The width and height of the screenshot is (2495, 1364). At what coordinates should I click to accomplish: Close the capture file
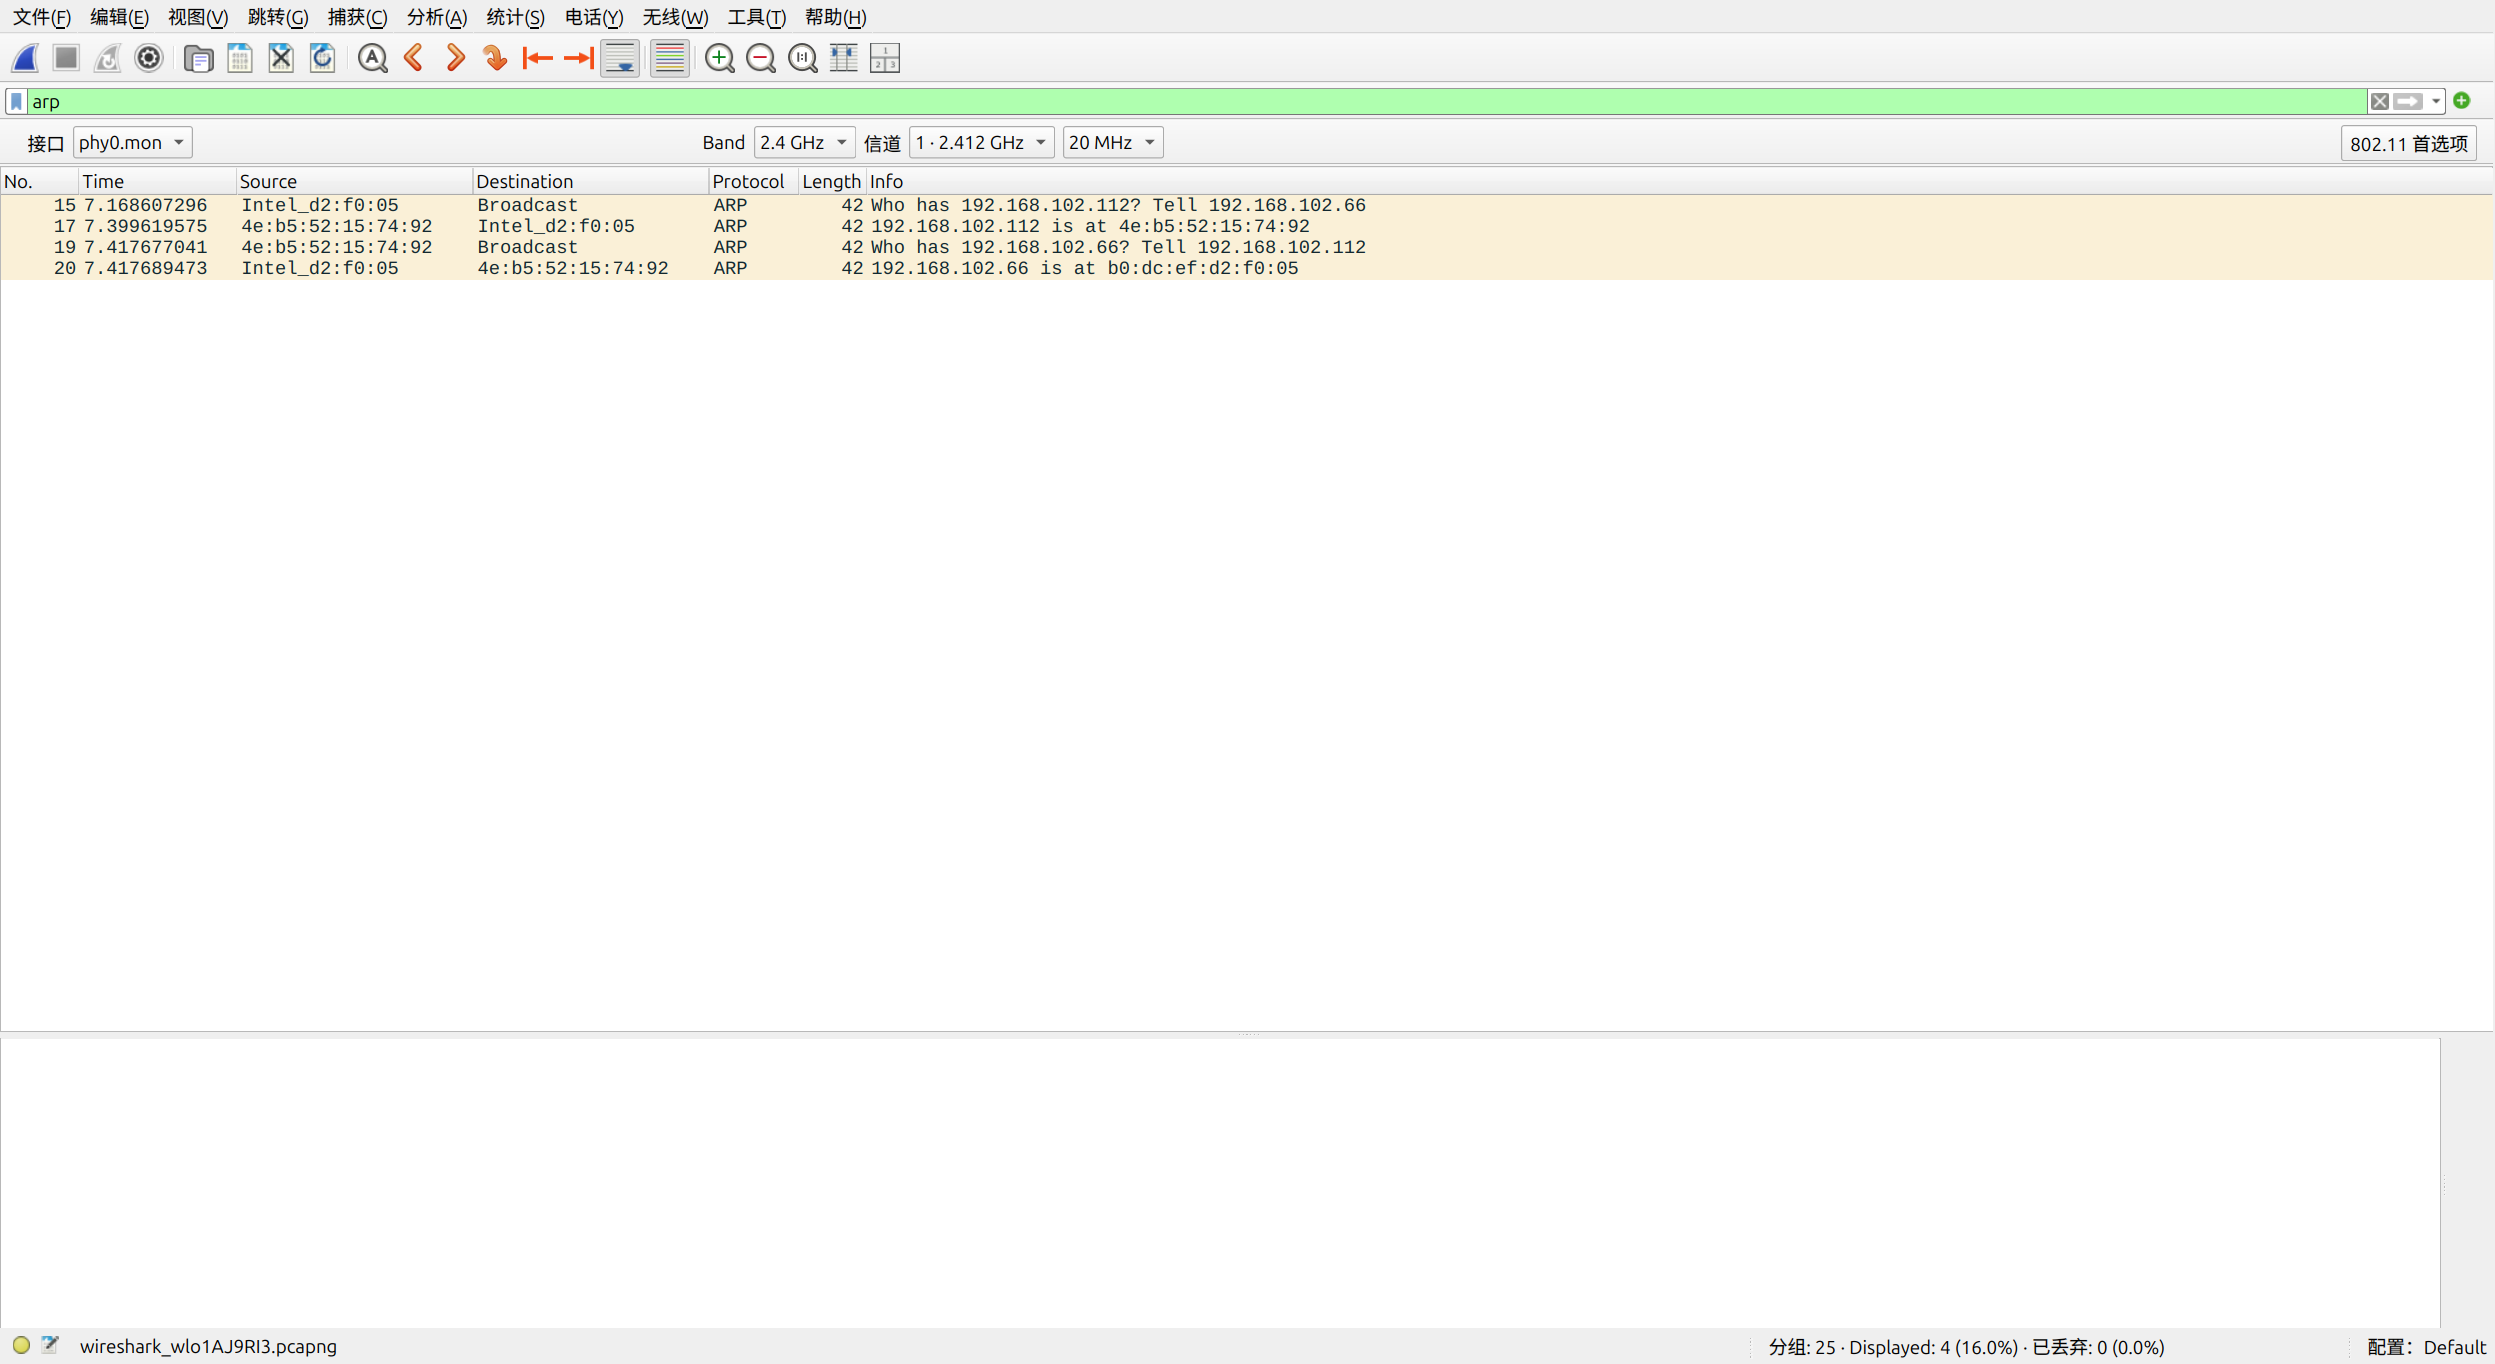[x=281, y=58]
